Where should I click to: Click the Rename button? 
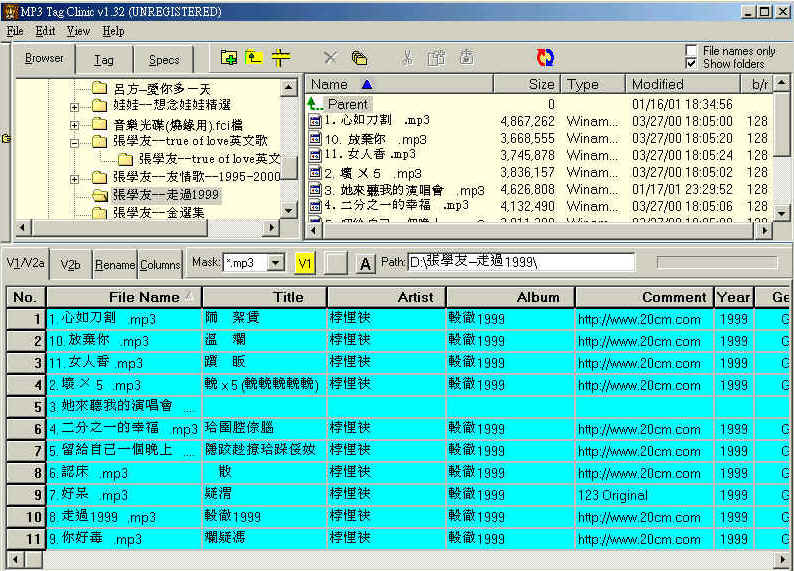pyautogui.click(x=115, y=265)
